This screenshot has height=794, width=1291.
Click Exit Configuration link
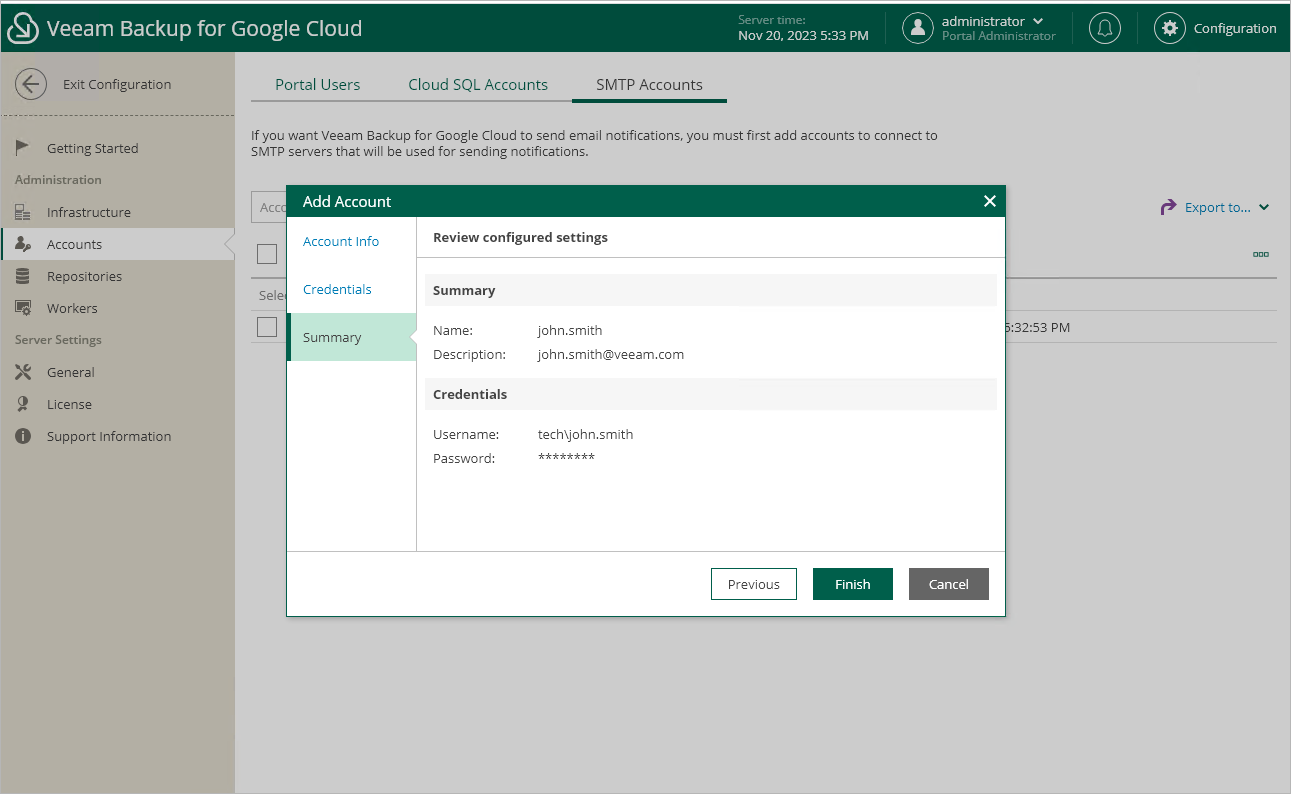tap(117, 84)
